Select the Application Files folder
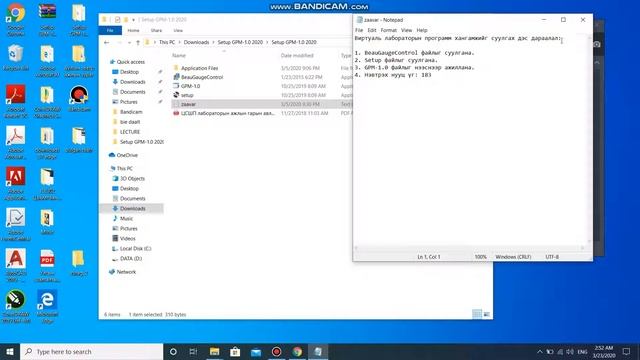The height and width of the screenshot is (360, 640). point(200,68)
